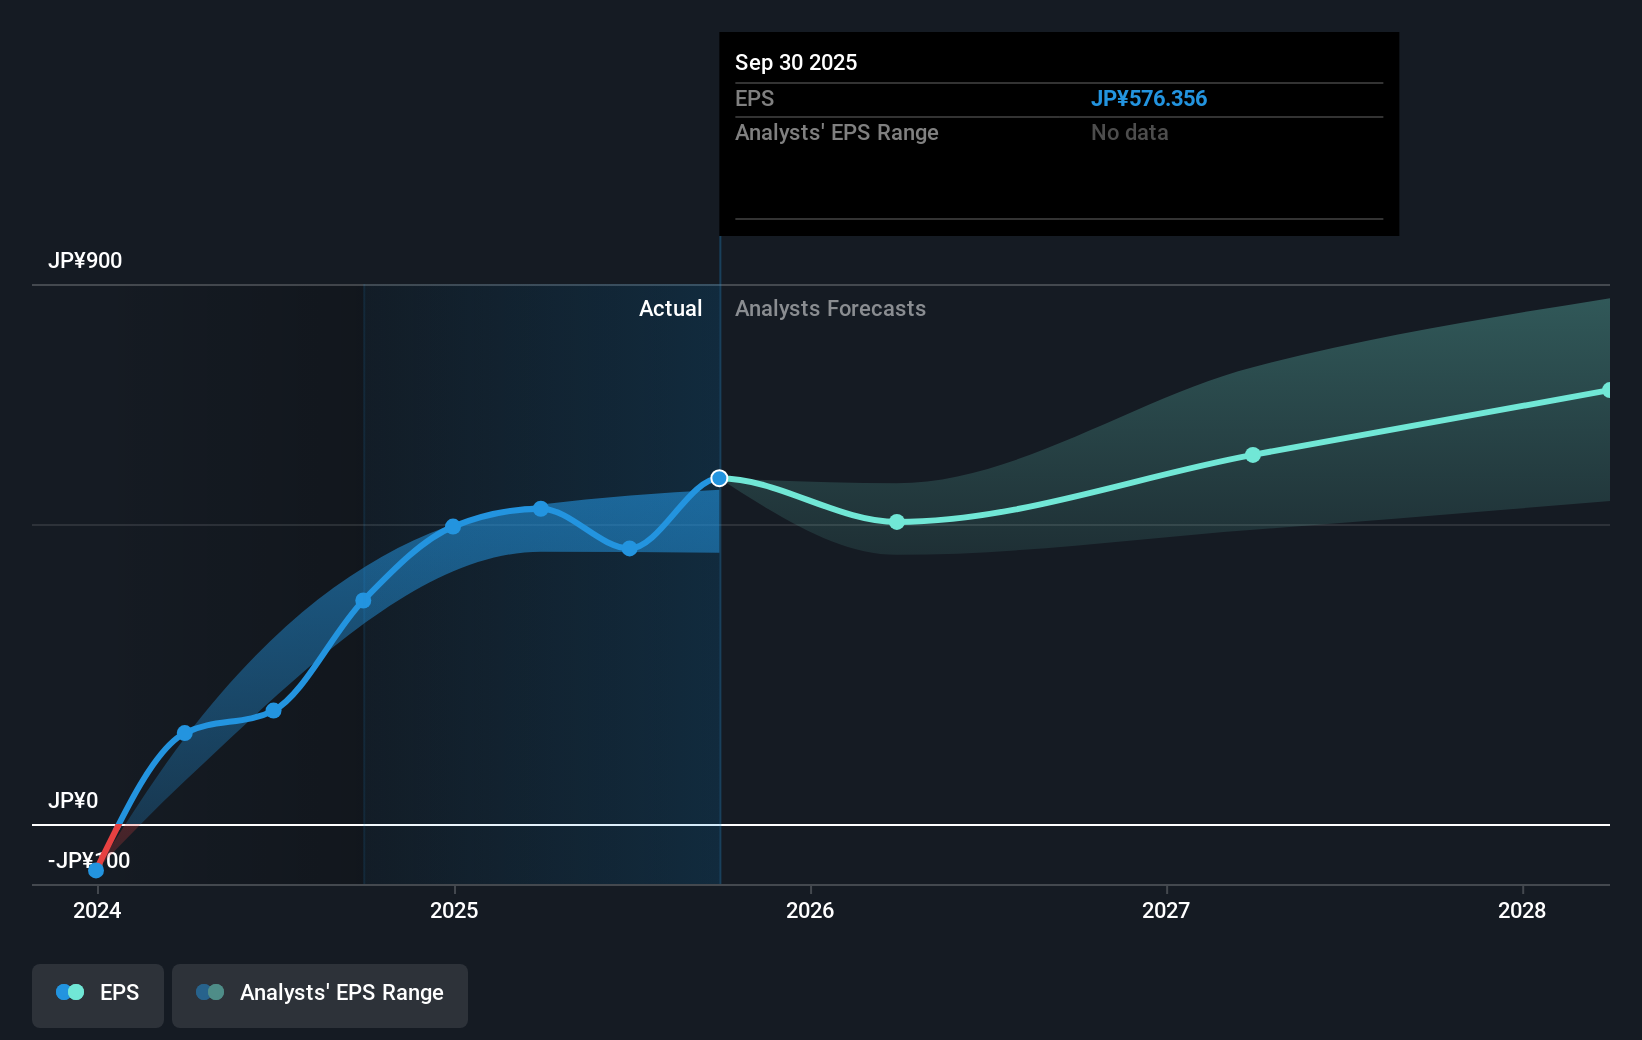Viewport: 1642px width, 1040px height.
Task: Expand the Analysts' EPS Range row showing No data
Action: (837, 132)
